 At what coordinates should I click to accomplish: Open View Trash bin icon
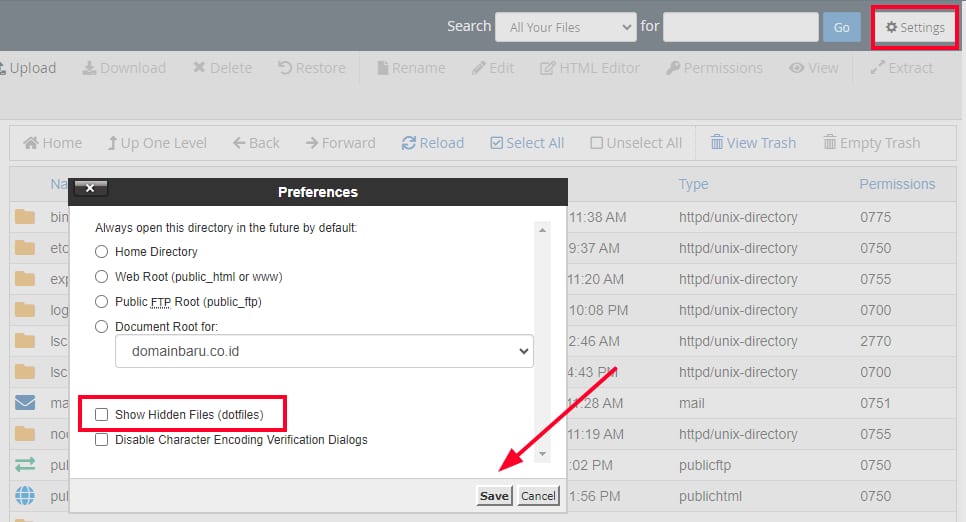[x=717, y=143]
